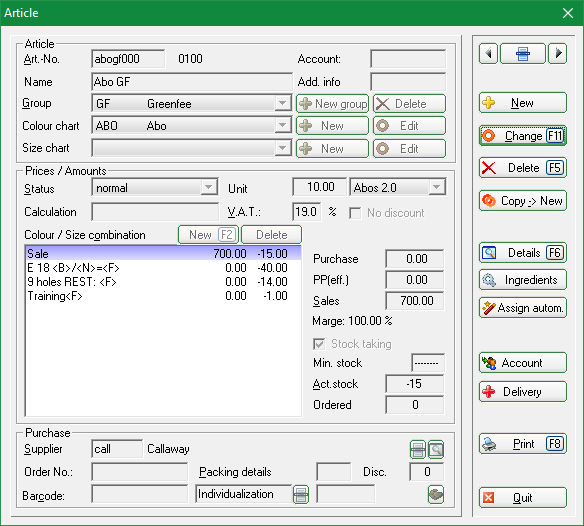Open Ingredients for this article
The image size is (584, 526).
click(523, 280)
